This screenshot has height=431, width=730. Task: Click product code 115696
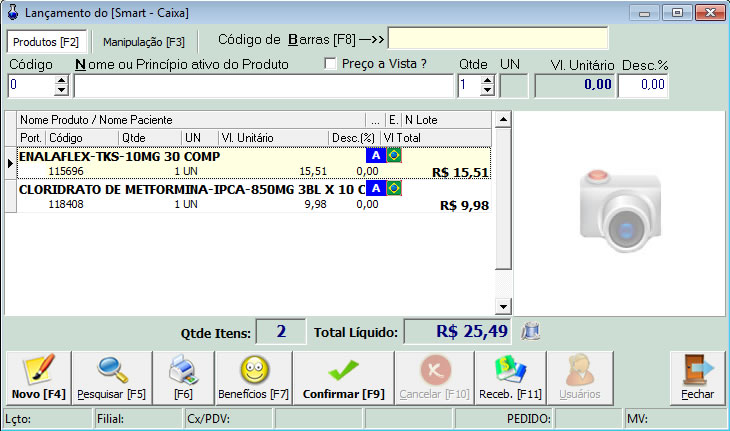click(66, 171)
